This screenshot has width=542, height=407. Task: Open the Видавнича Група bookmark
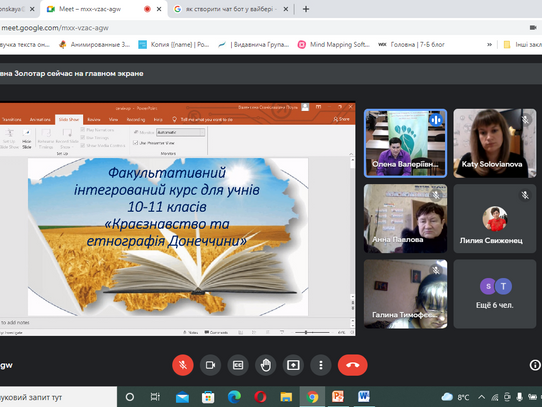point(254,45)
